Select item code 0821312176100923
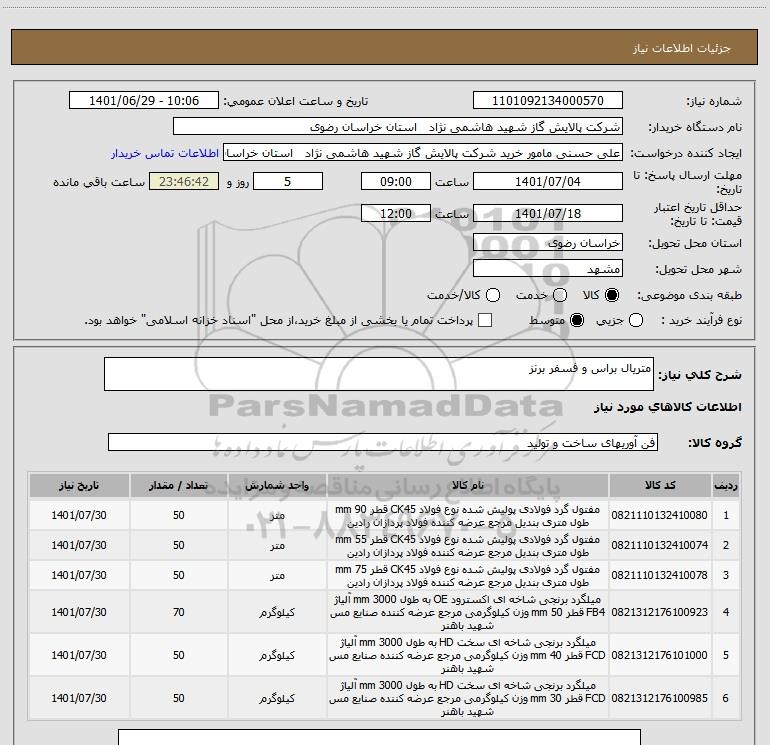 (x=660, y=612)
